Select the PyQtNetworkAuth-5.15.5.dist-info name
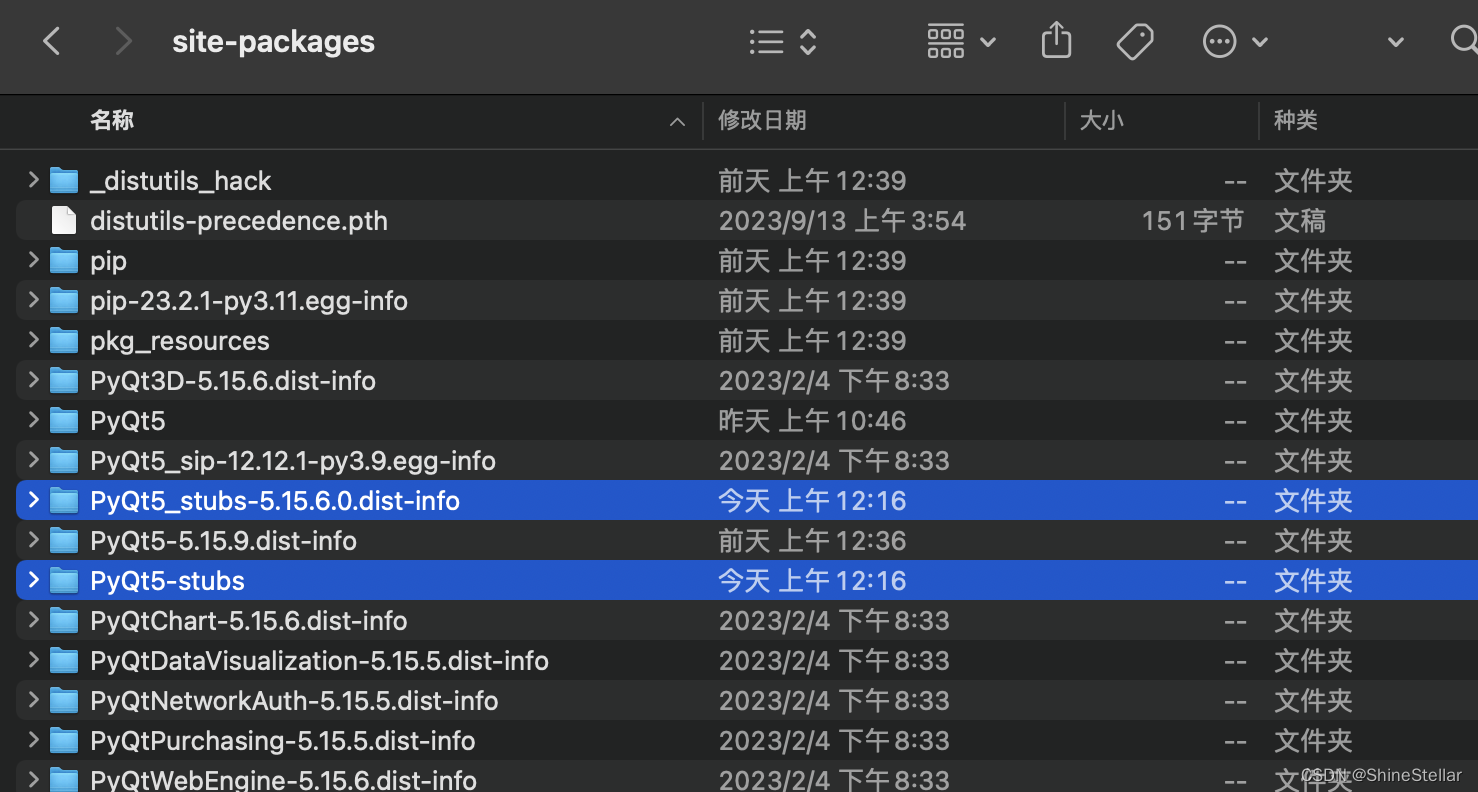 (294, 701)
